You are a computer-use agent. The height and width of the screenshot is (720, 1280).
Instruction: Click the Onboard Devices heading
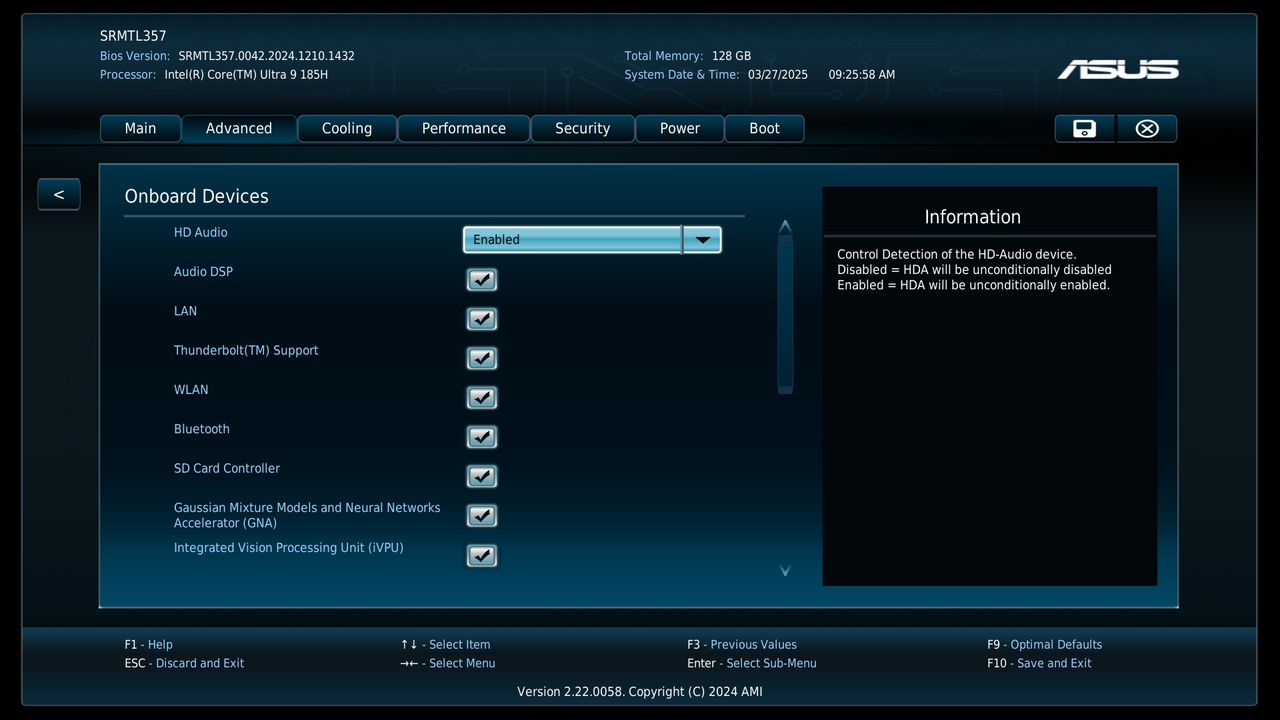(197, 196)
